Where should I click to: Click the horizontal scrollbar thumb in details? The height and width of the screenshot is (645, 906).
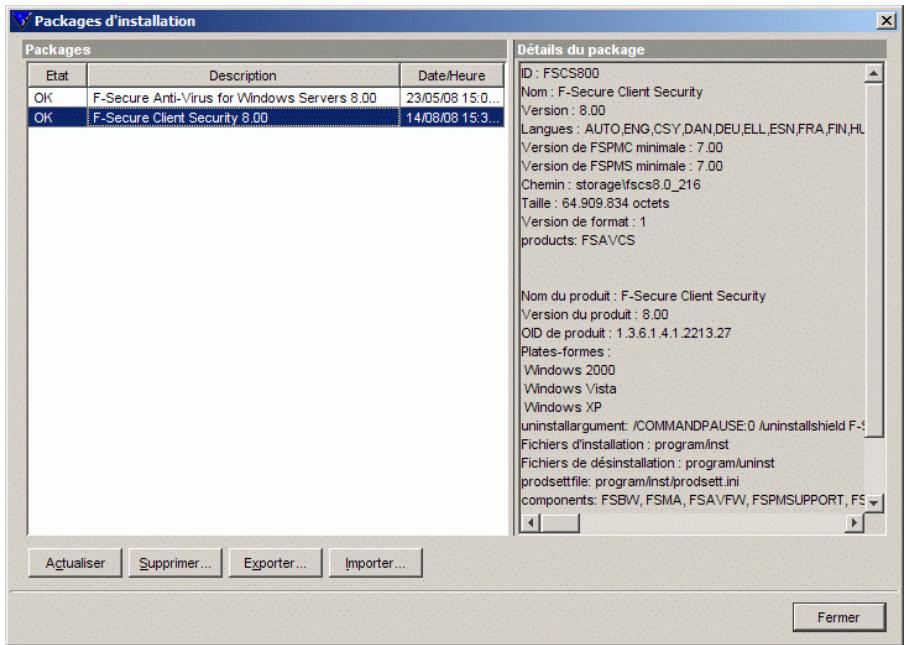coord(560,522)
